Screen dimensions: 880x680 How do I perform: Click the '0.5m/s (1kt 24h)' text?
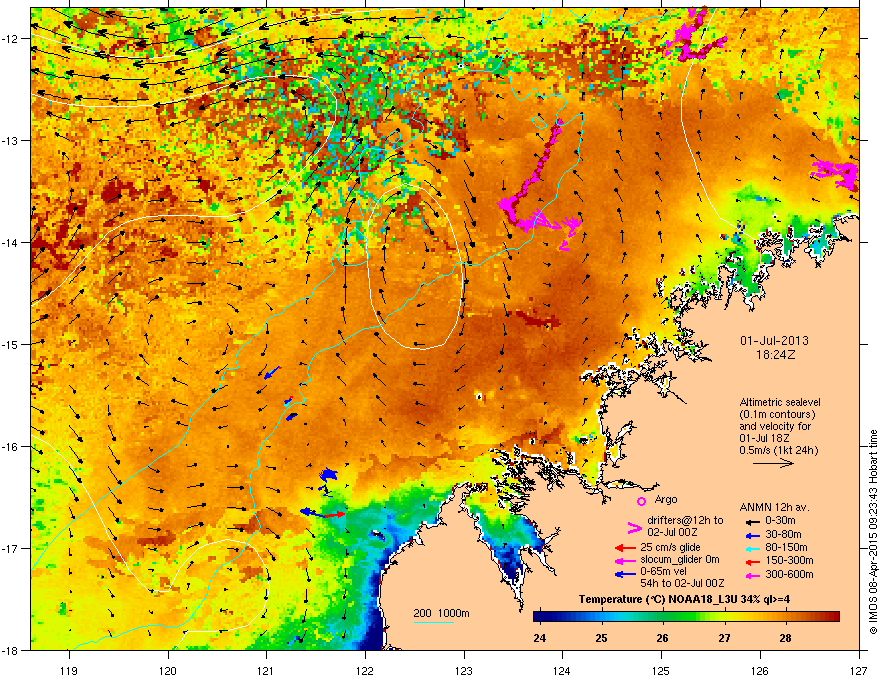coord(778,450)
